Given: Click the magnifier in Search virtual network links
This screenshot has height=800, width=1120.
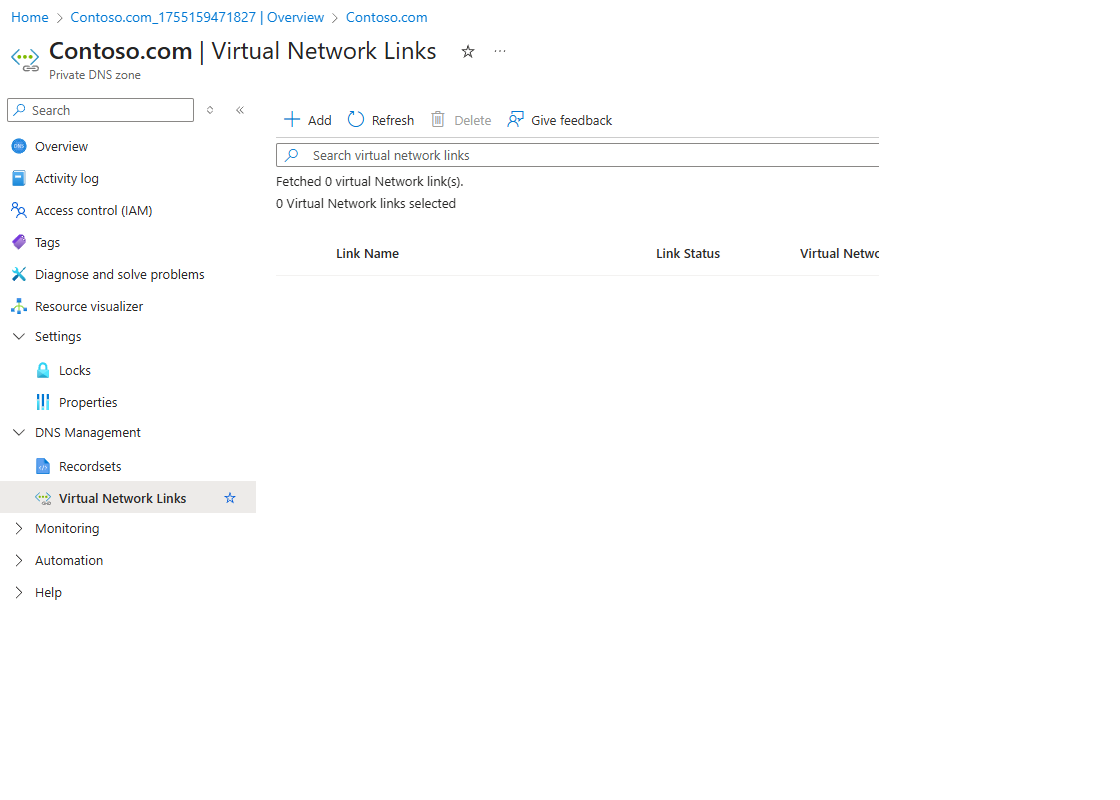Looking at the screenshot, I should pyautogui.click(x=291, y=155).
